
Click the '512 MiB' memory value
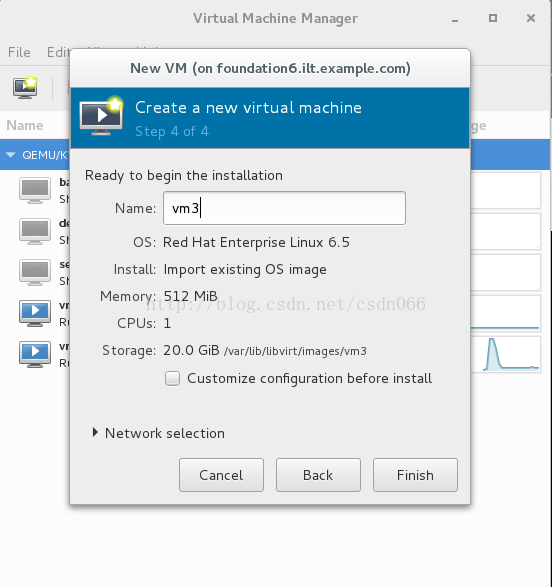tap(190, 296)
